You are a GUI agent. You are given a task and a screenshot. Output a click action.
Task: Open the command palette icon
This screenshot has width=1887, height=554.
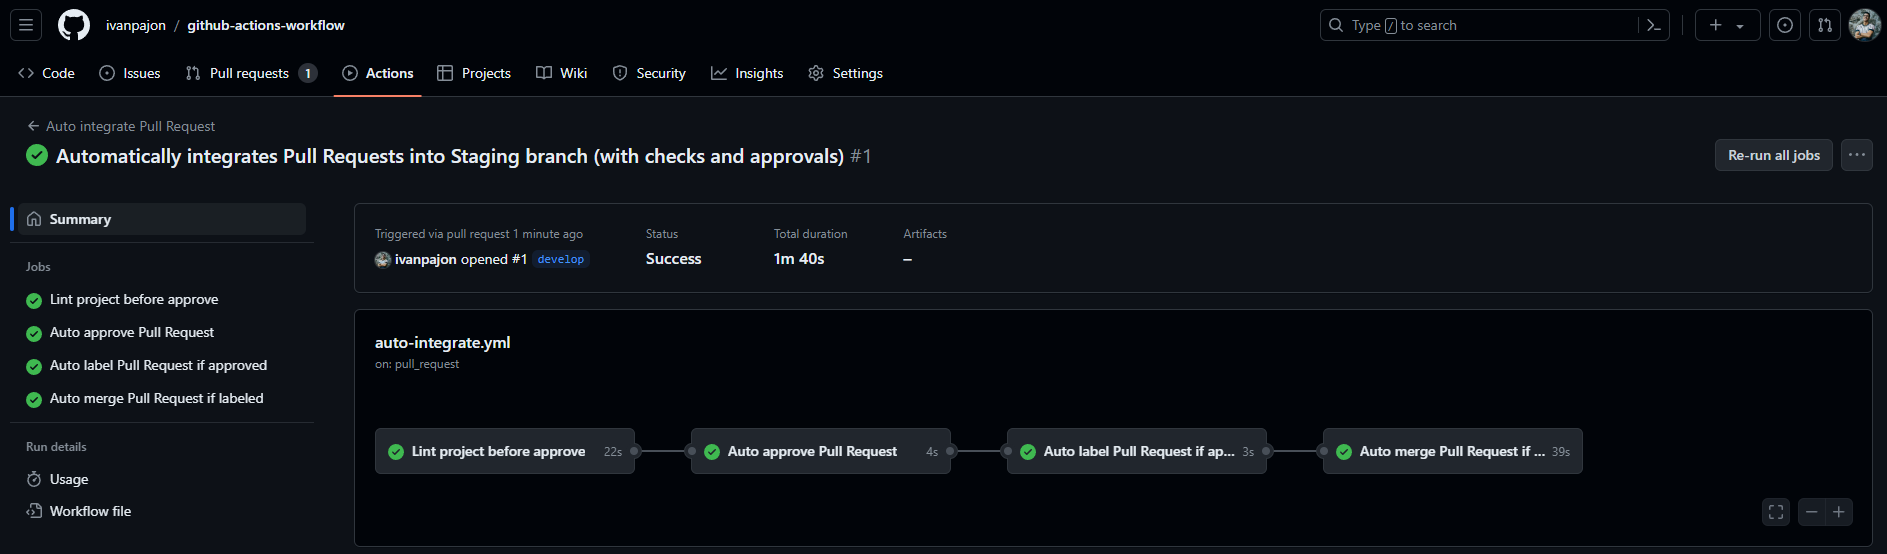[x=1653, y=25]
